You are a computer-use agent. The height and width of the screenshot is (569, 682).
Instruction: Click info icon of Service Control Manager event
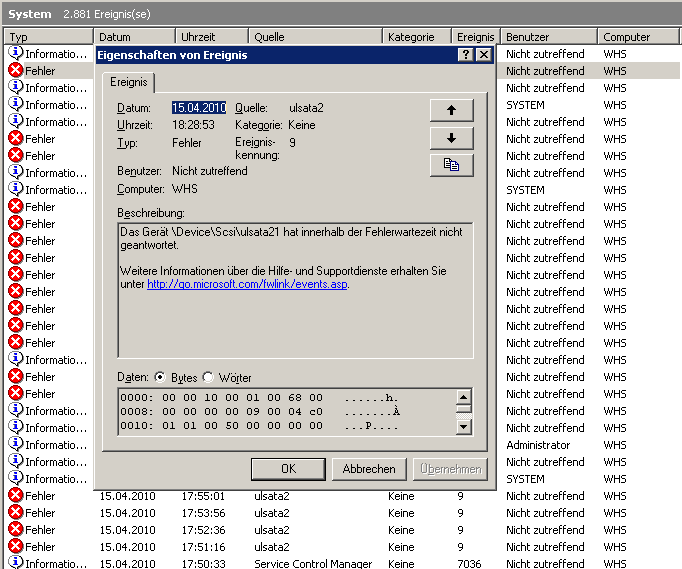coord(16,562)
